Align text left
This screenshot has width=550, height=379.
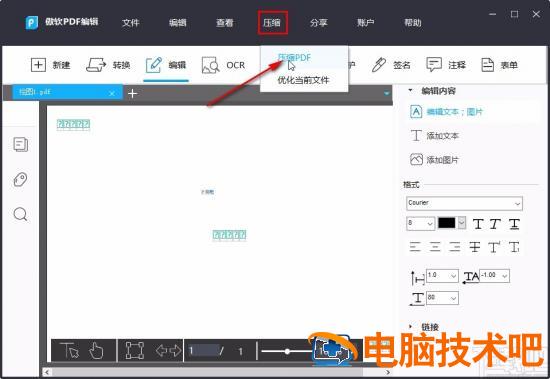pyautogui.click(x=415, y=247)
